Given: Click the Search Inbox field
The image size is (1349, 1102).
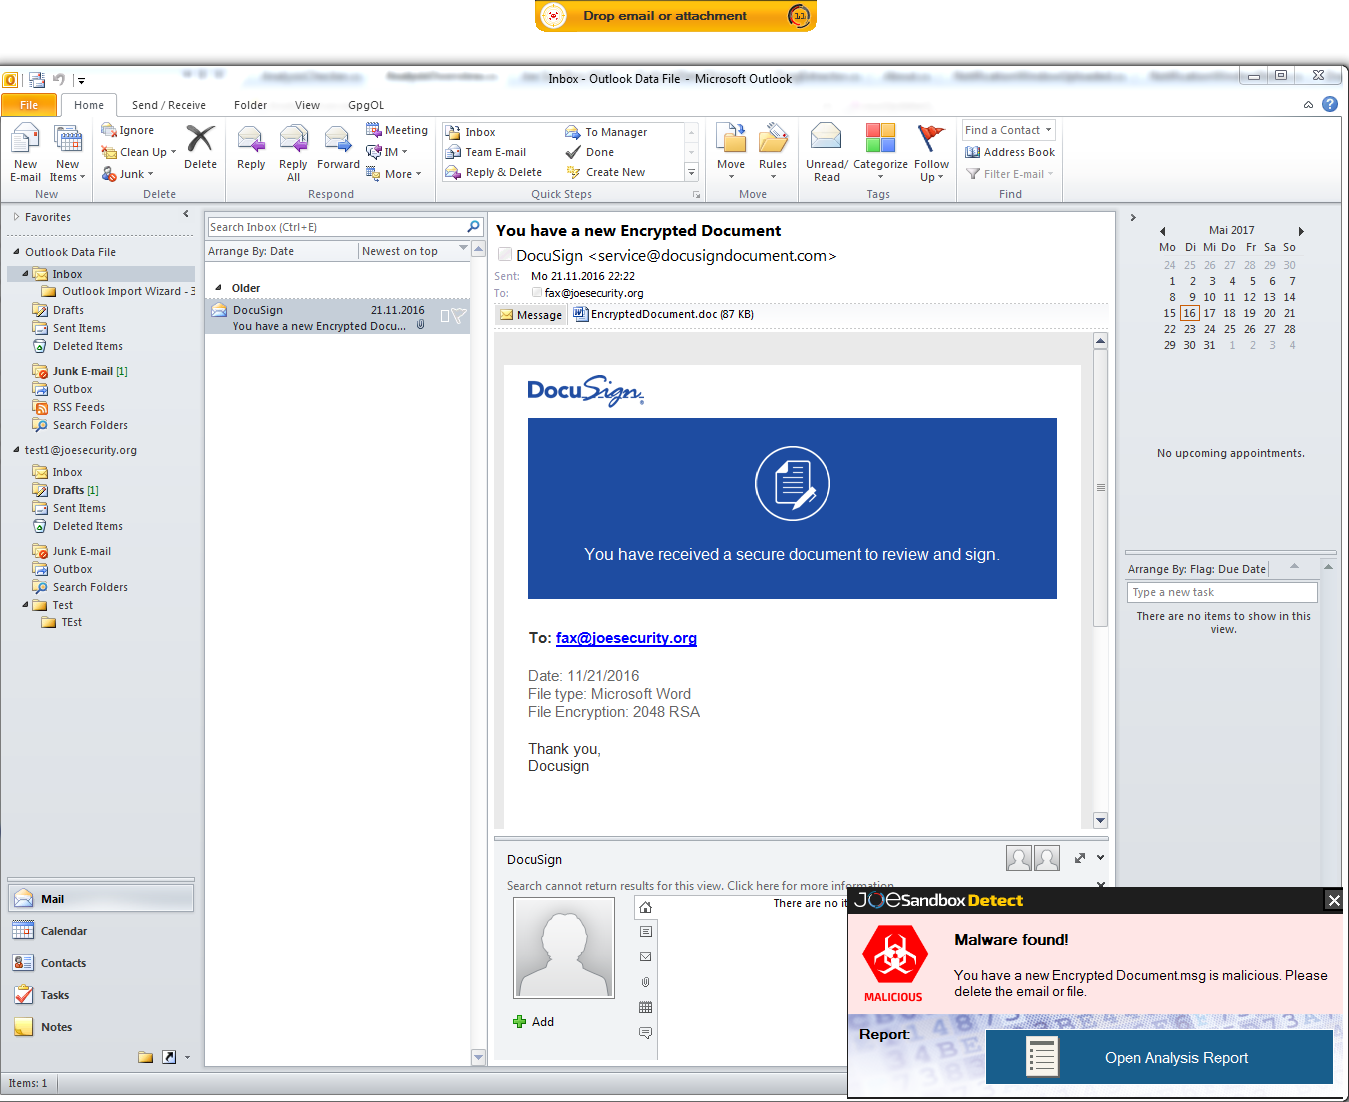Looking at the screenshot, I should pyautogui.click(x=337, y=227).
